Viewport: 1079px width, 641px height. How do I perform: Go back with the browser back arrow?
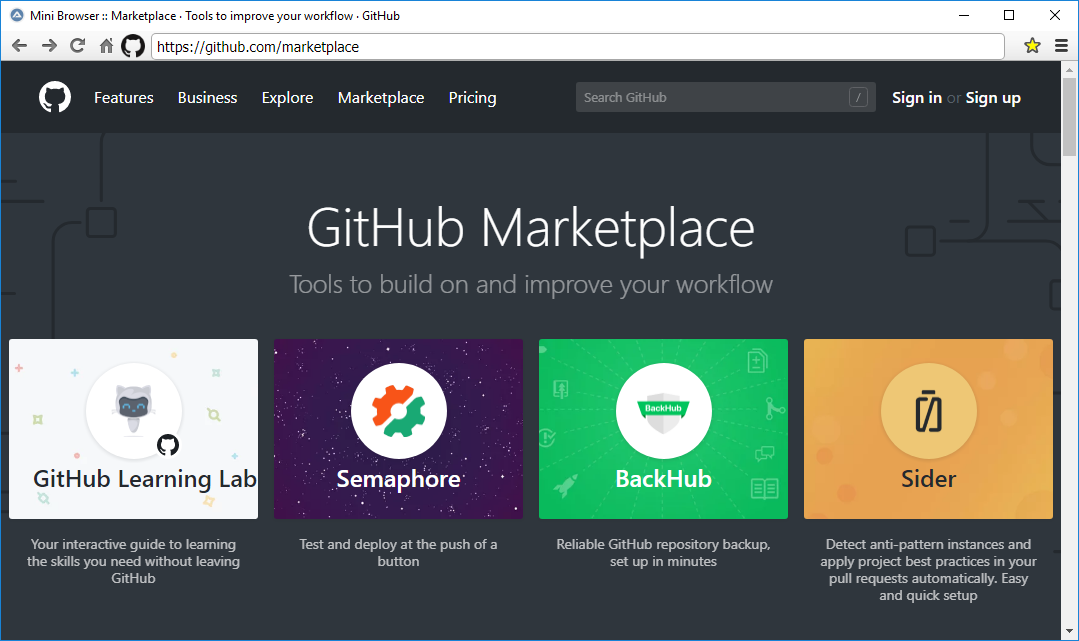coord(19,46)
